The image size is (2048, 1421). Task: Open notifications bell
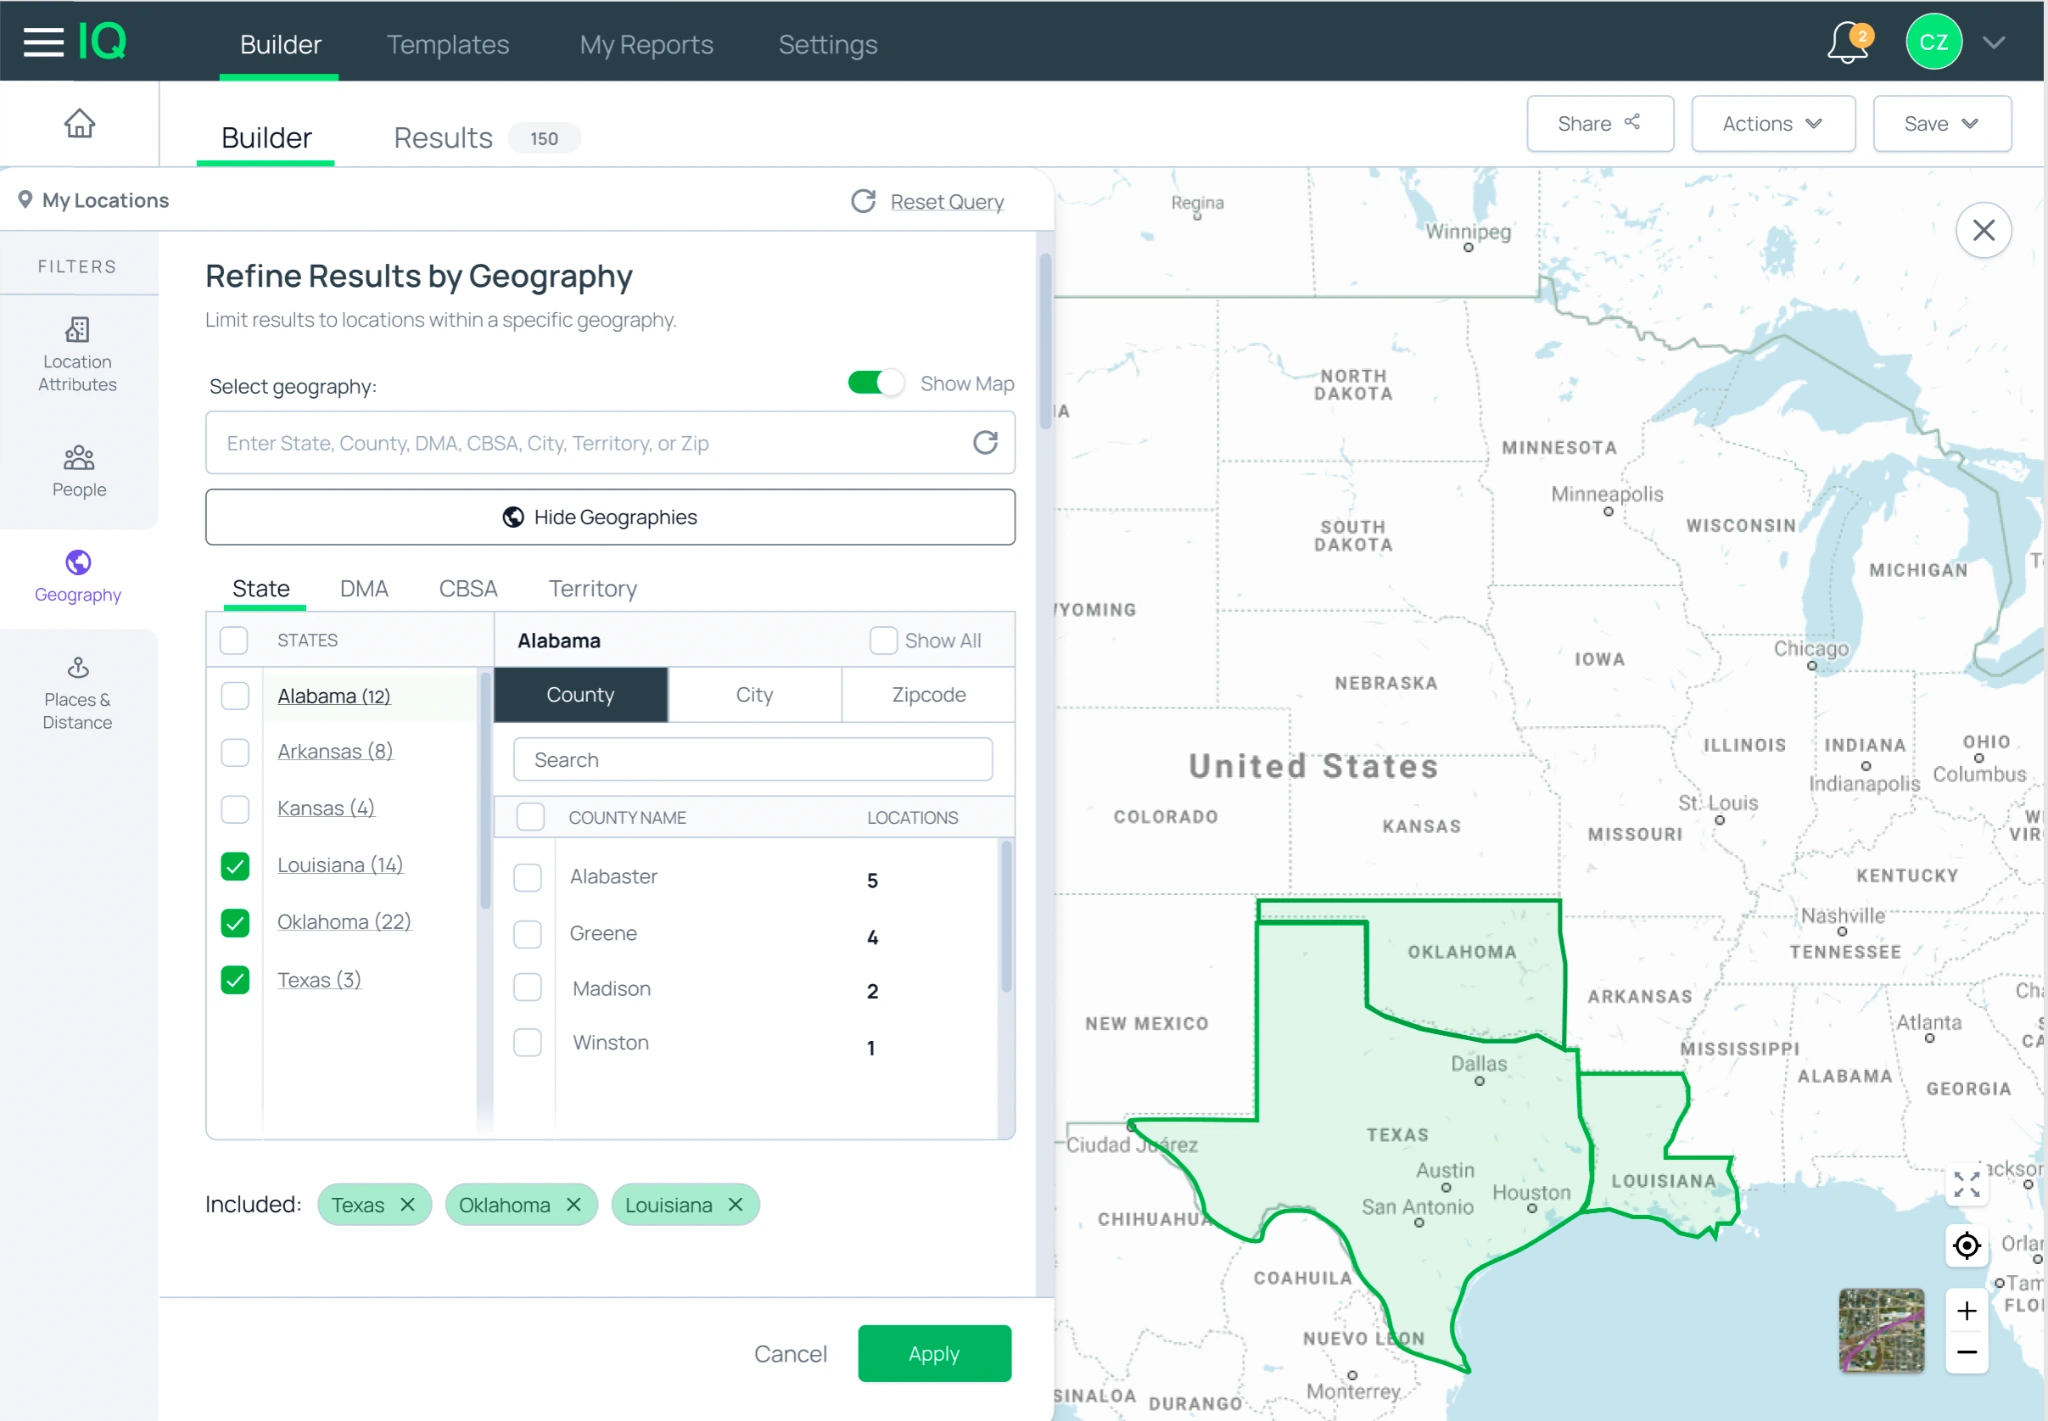coord(1848,43)
